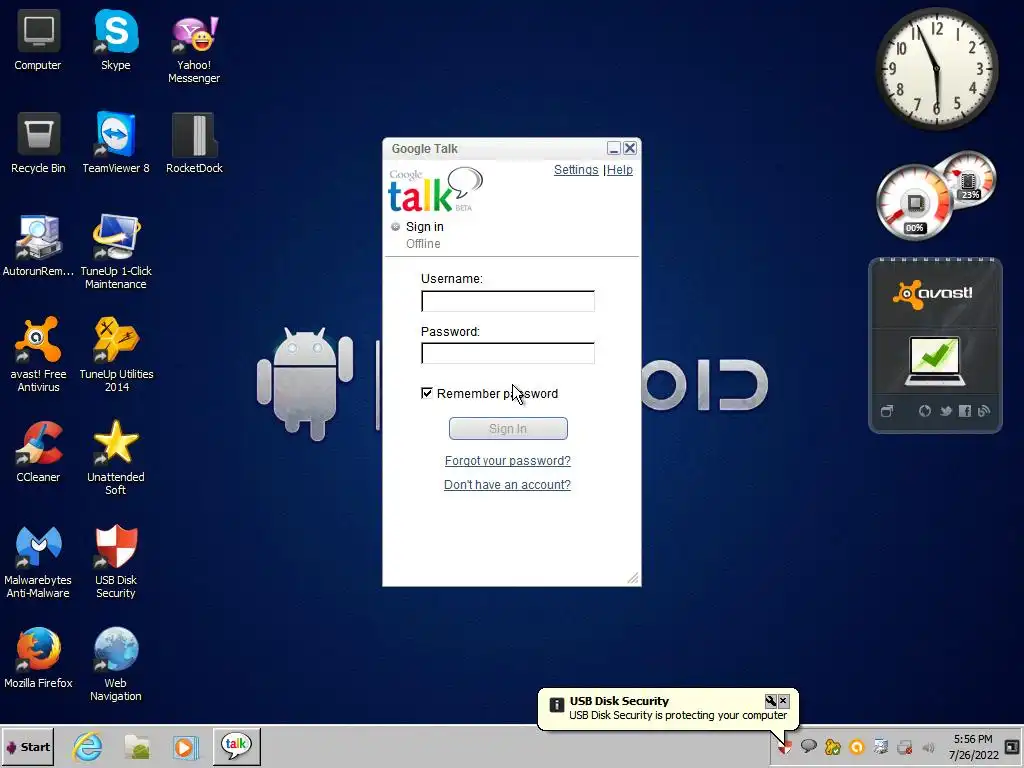Open the Google Talk Help link
The width and height of the screenshot is (1024, 768).
click(620, 170)
